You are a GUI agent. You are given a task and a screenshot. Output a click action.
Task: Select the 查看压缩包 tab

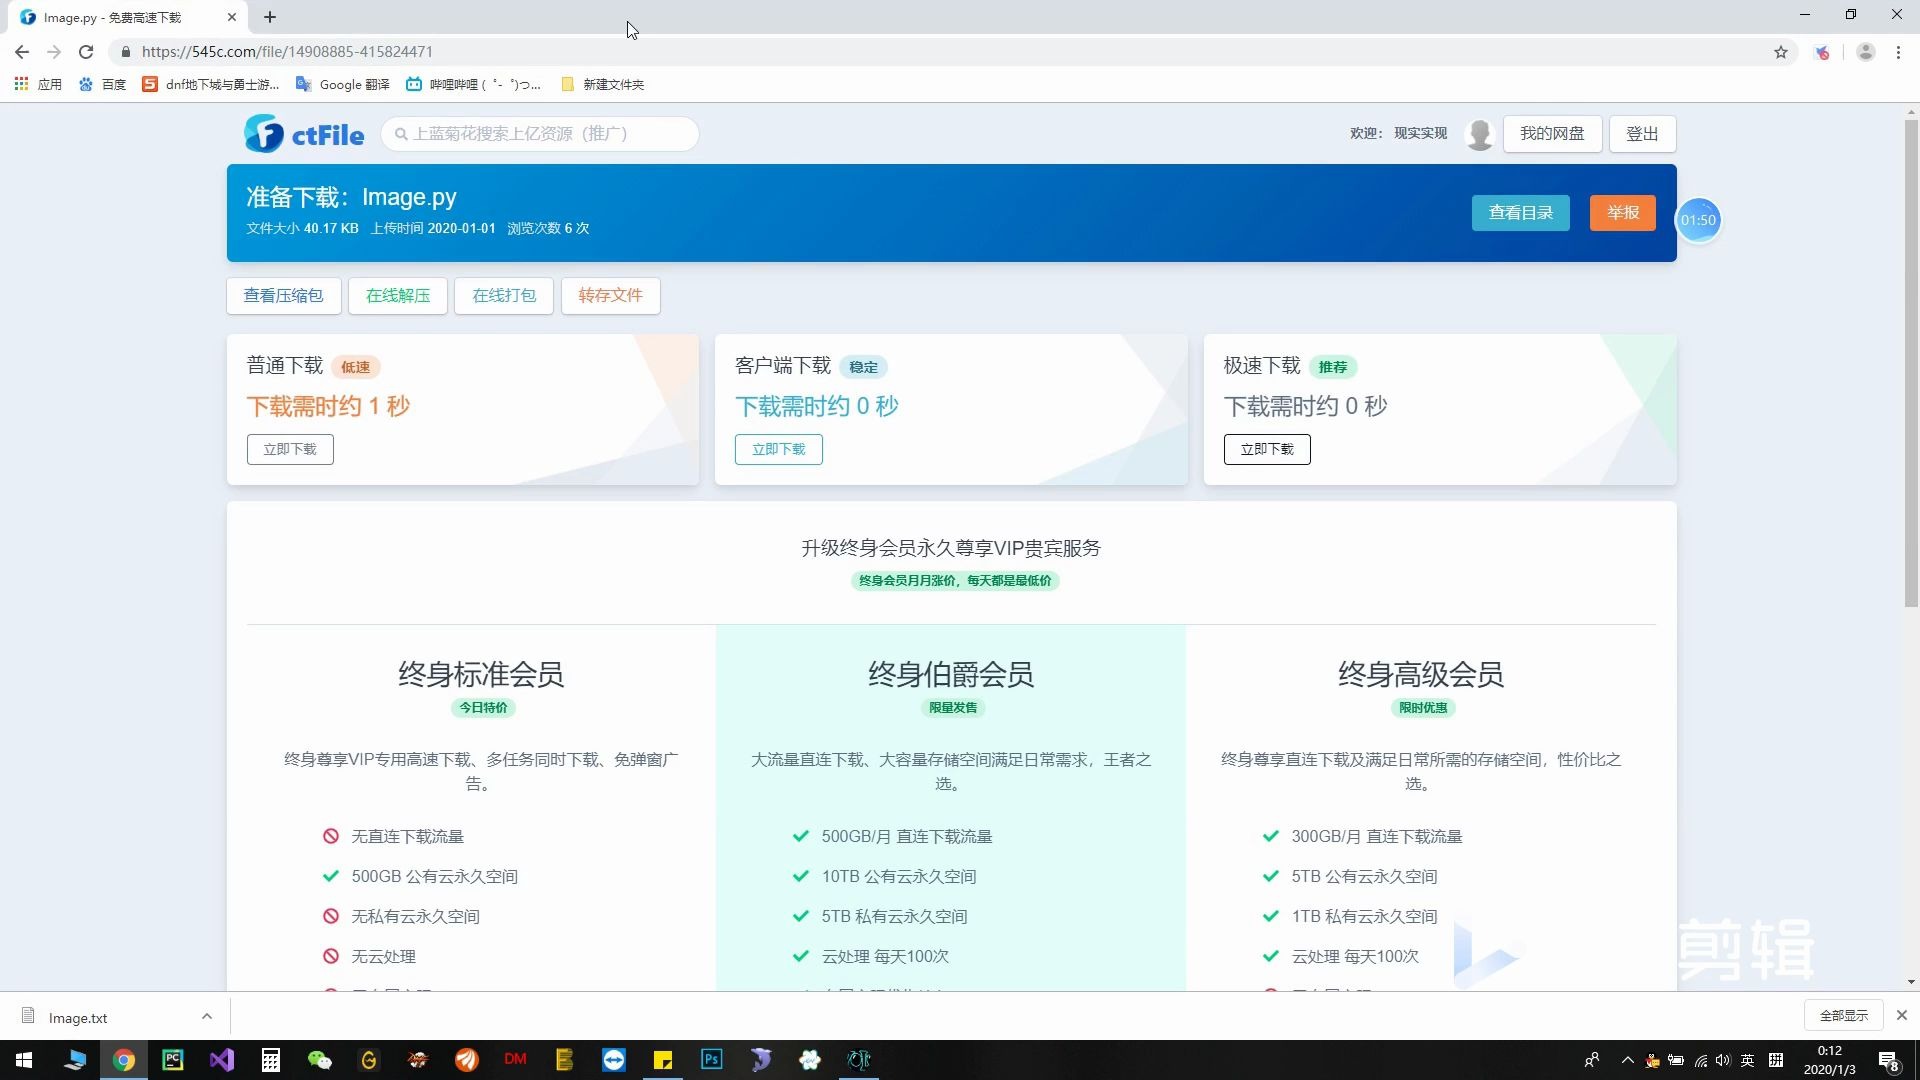tap(283, 296)
